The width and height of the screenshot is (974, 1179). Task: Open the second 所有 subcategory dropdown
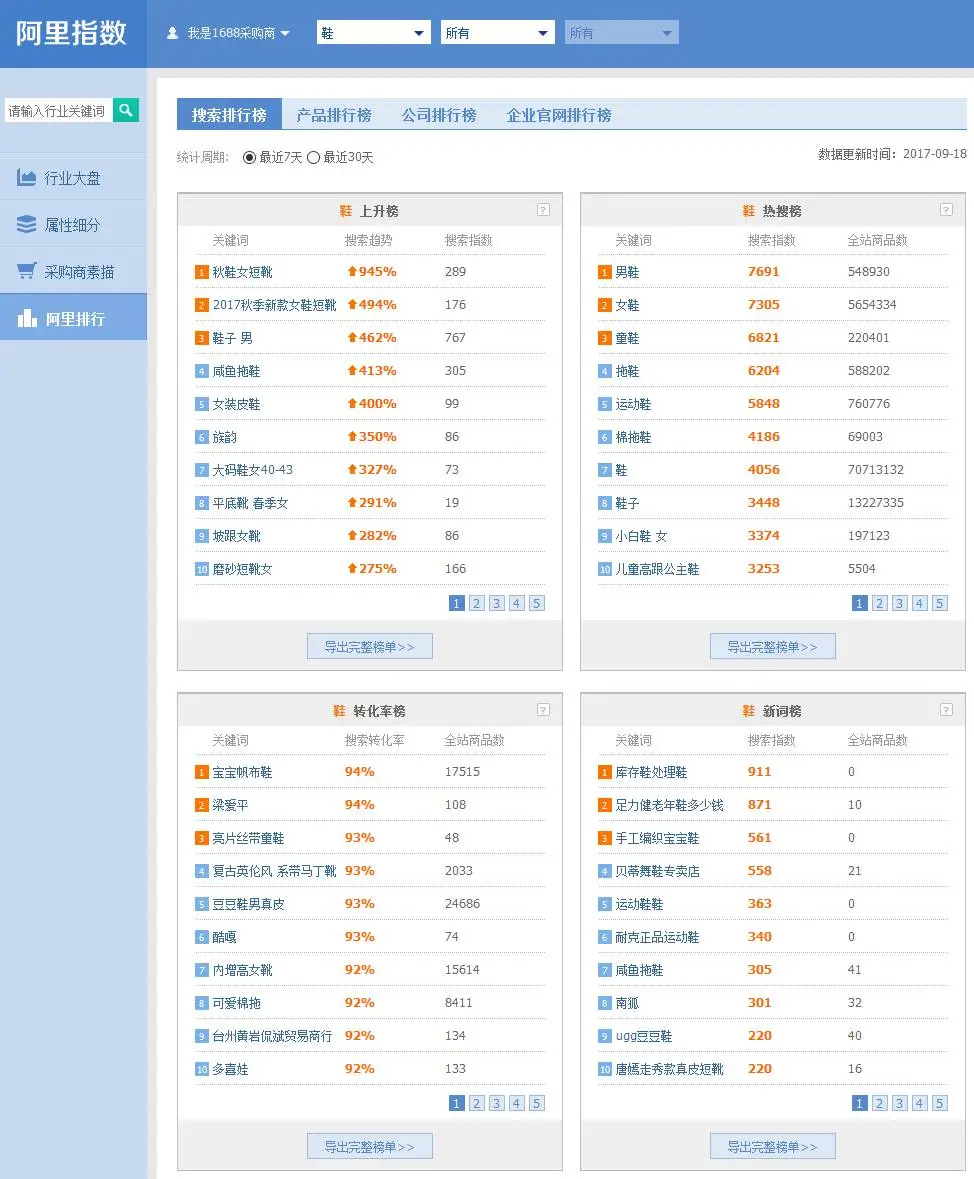tap(497, 33)
